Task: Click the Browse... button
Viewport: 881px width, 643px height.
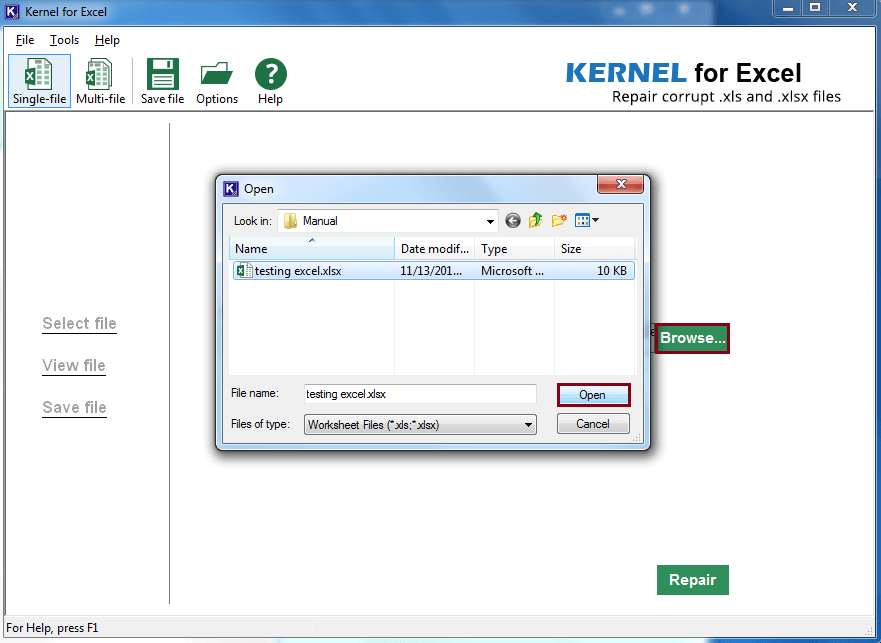Action: coord(692,338)
